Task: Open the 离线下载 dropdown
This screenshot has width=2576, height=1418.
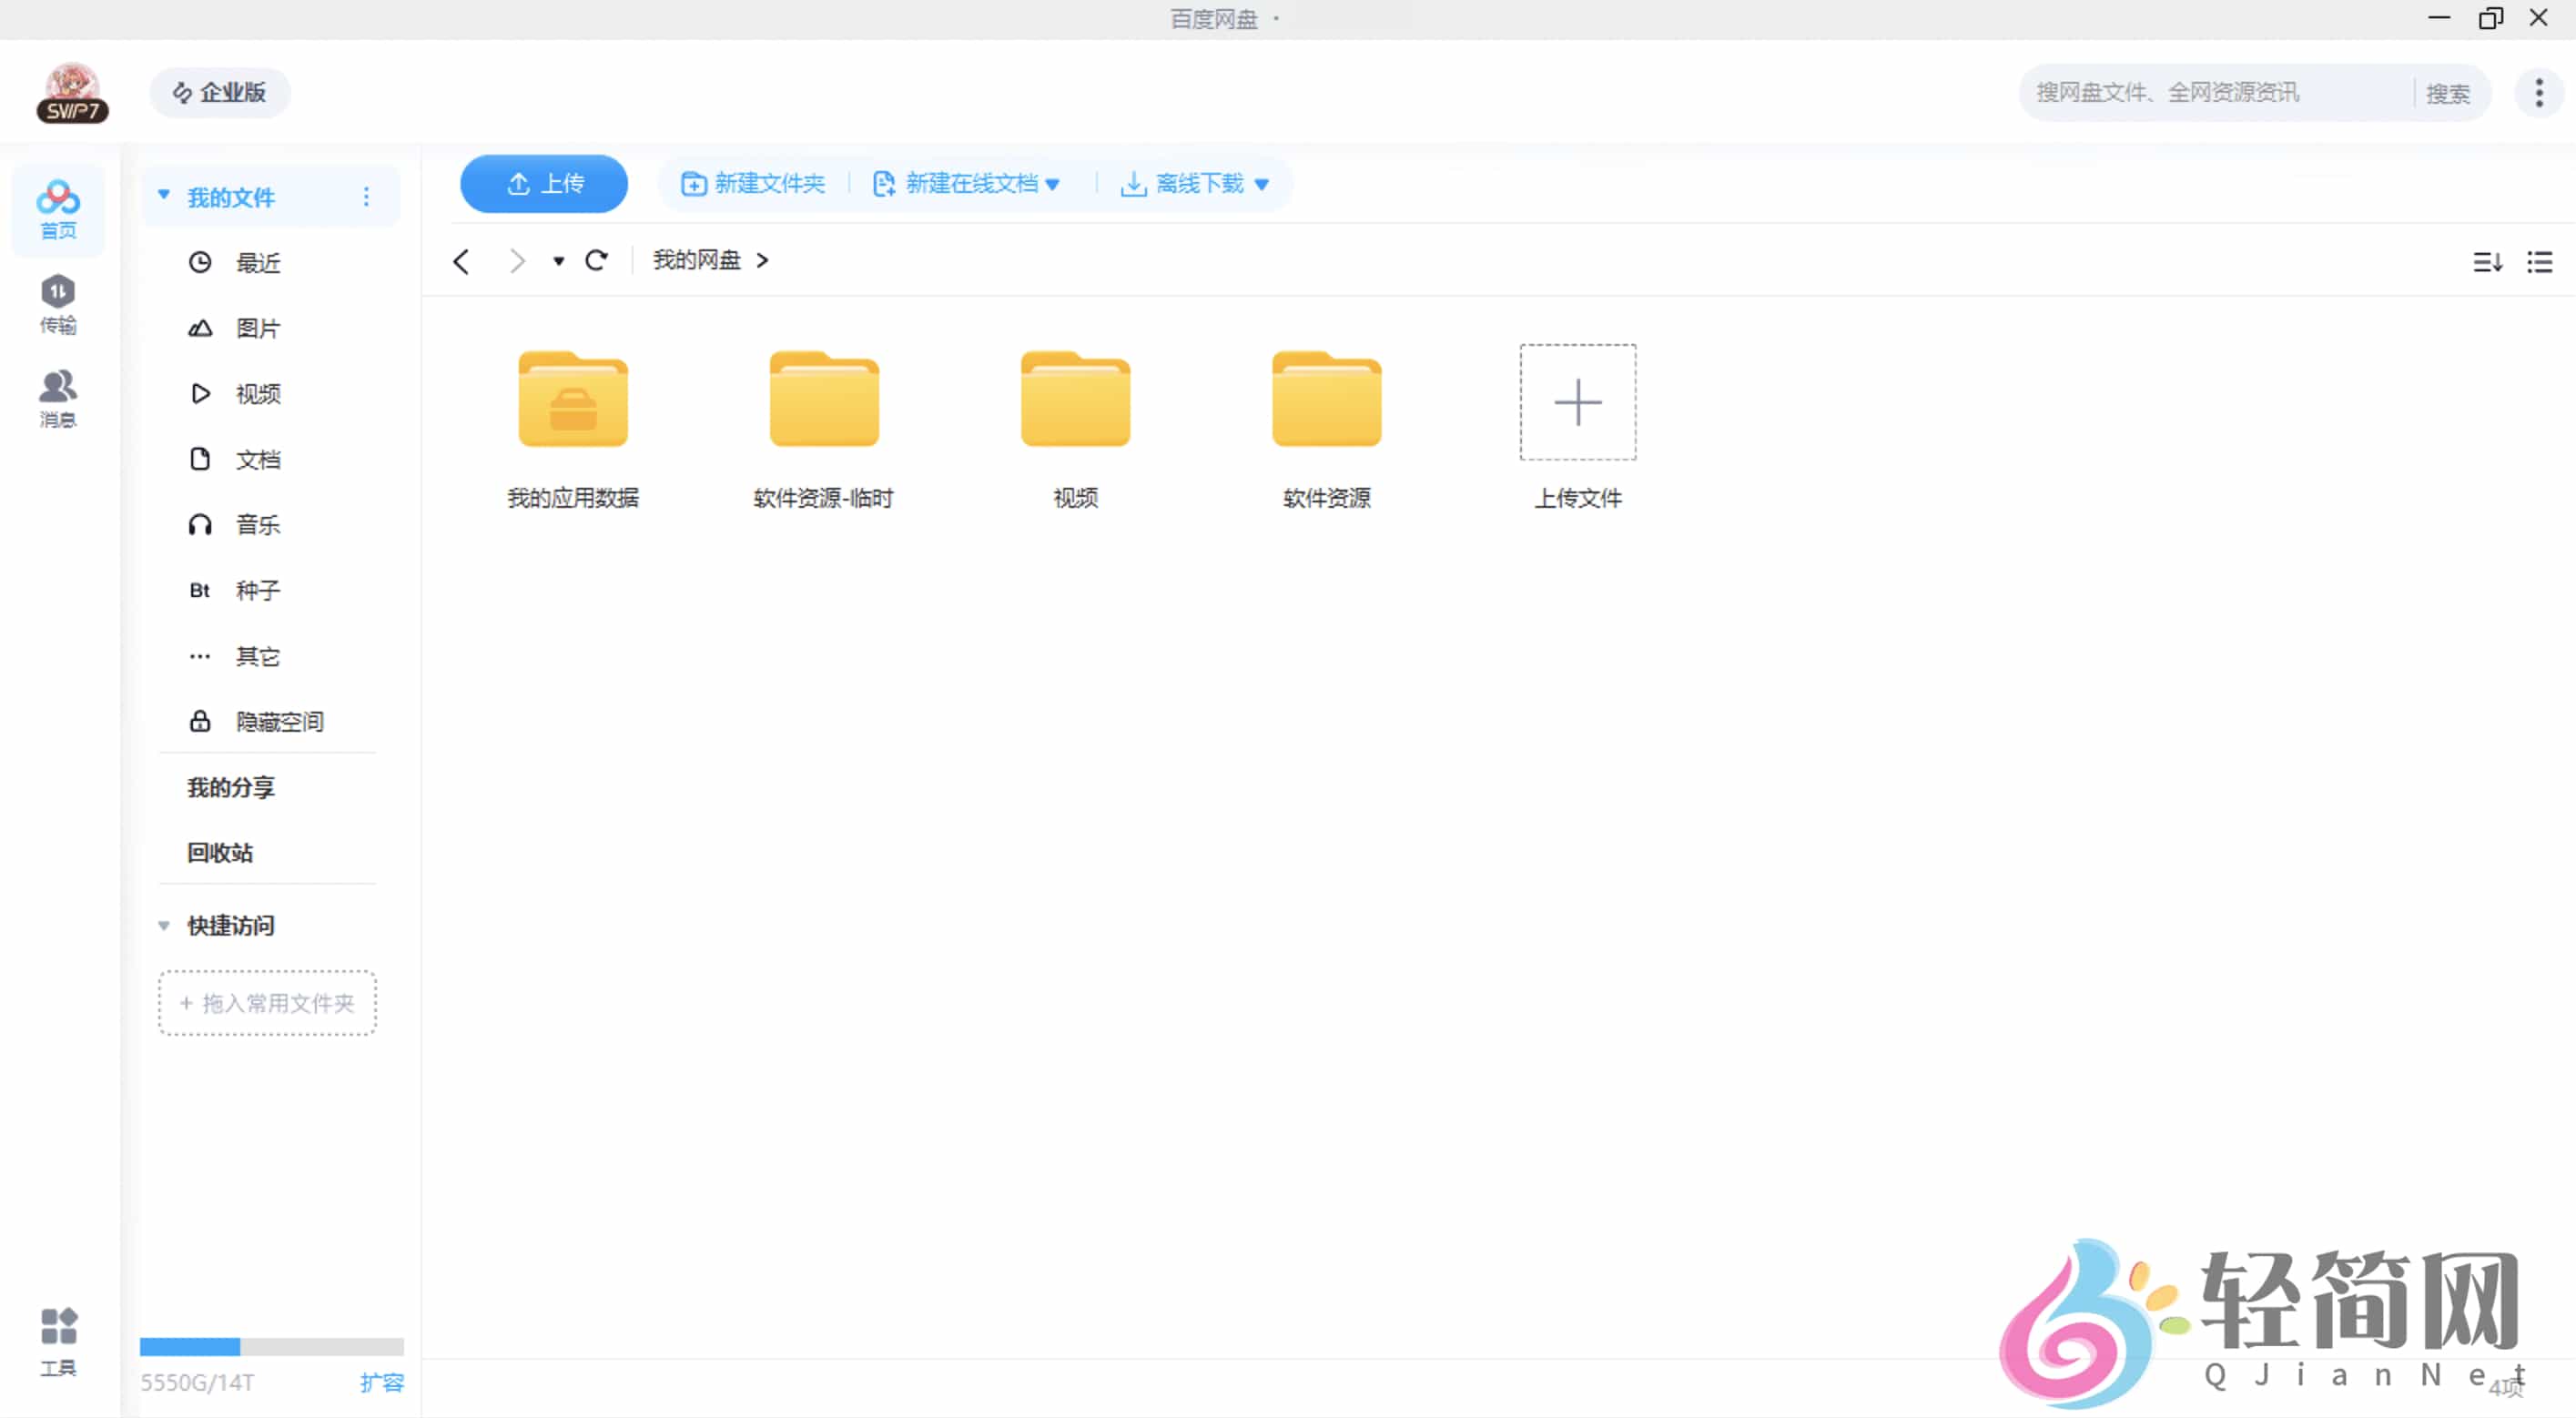Action: [1261, 184]
